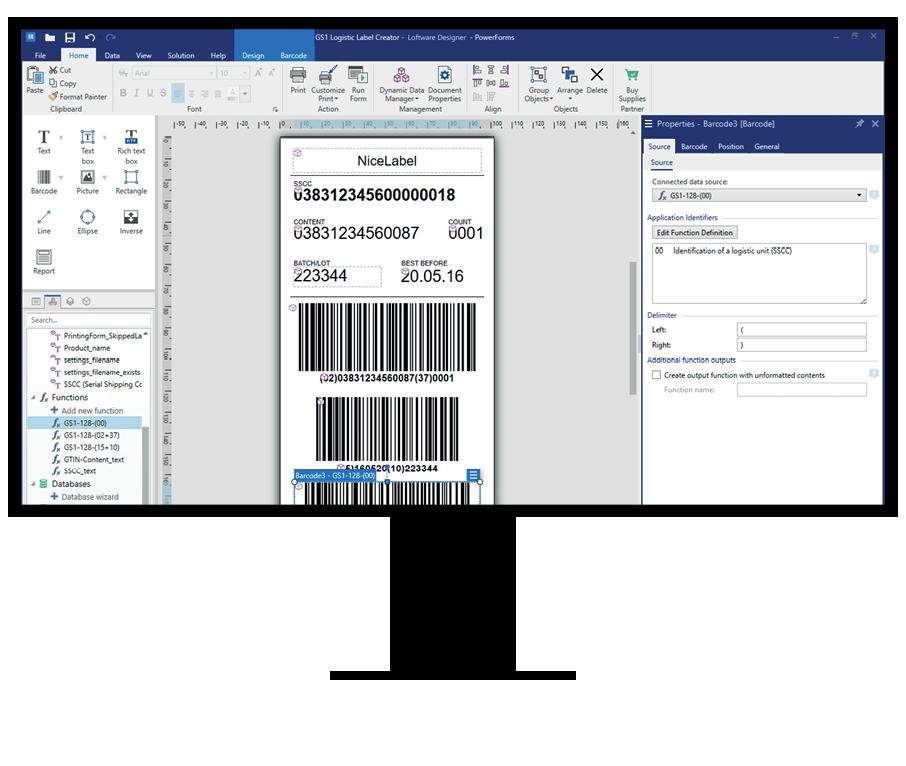Open the Customize Print dropdown
This screenshot has width=906, height=766.
click(x=328, y=84)
